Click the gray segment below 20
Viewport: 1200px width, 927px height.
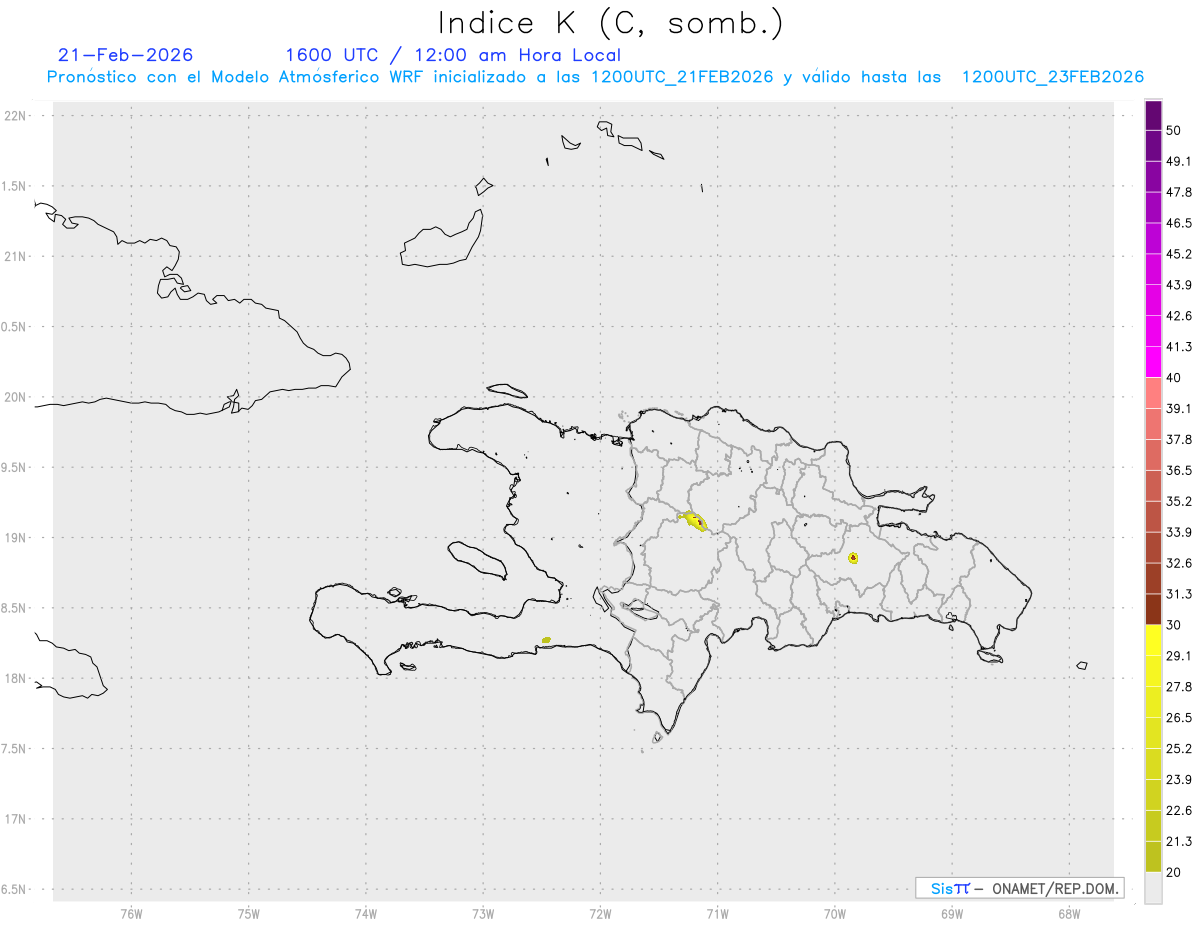click(x=1153, y=887)
